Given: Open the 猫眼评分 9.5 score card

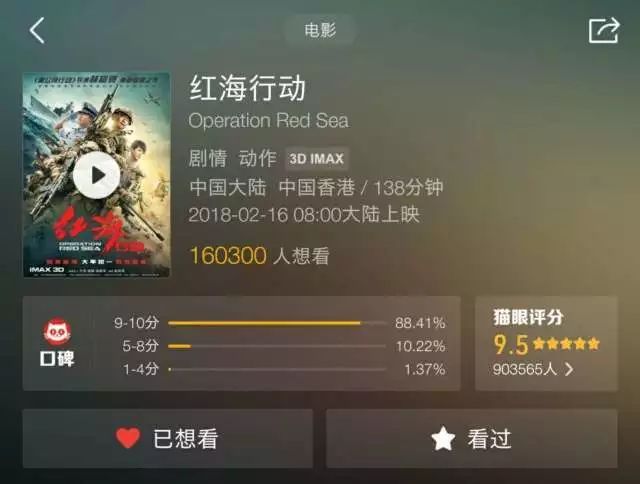Looking at the screenshot, I should pos(547,343).
